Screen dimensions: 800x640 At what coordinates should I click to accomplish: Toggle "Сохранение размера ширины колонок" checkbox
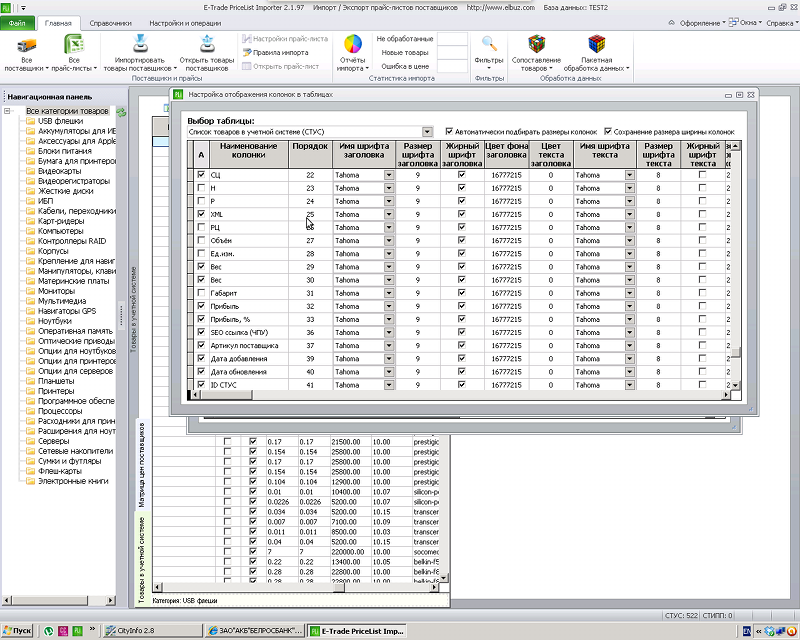click(608, 131)
